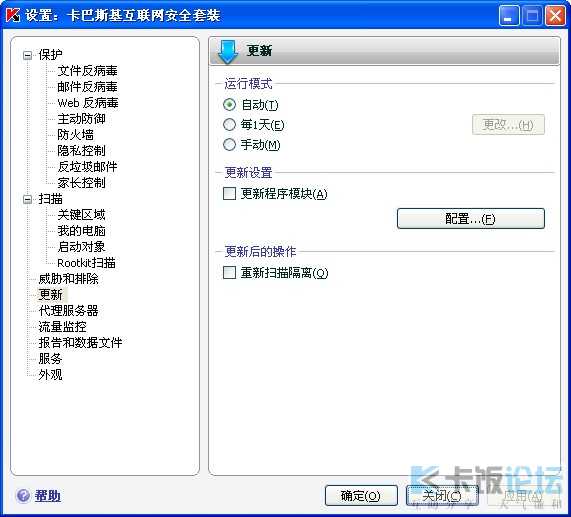Minimize the settings window

[509, 16]
